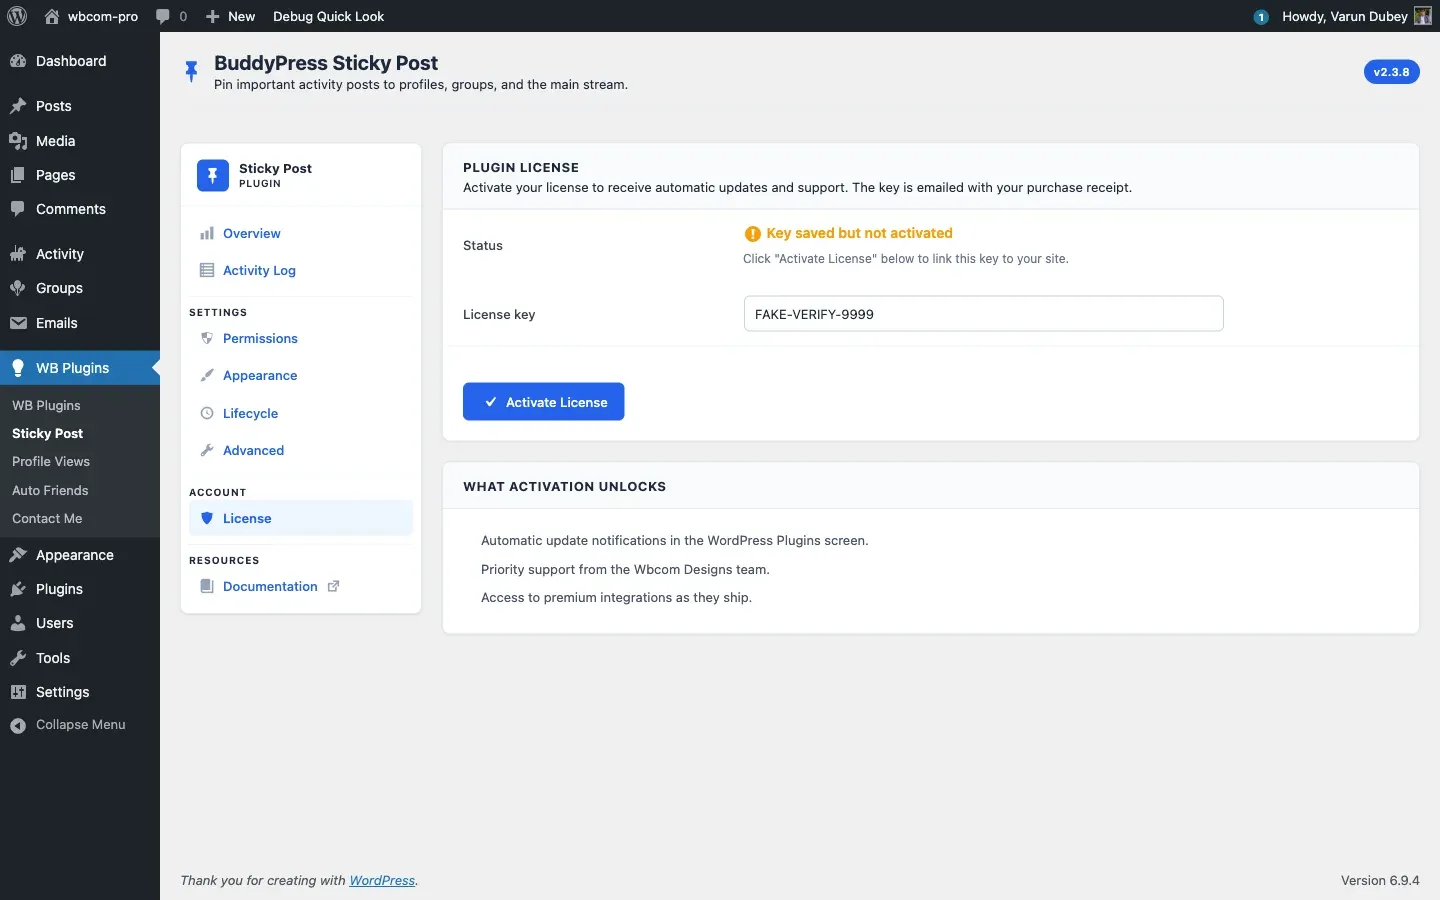Image resolution: width=1440 pixels, height=900 pixels.
Task: Click the Activate License button
Action: (x=543, y=402)
